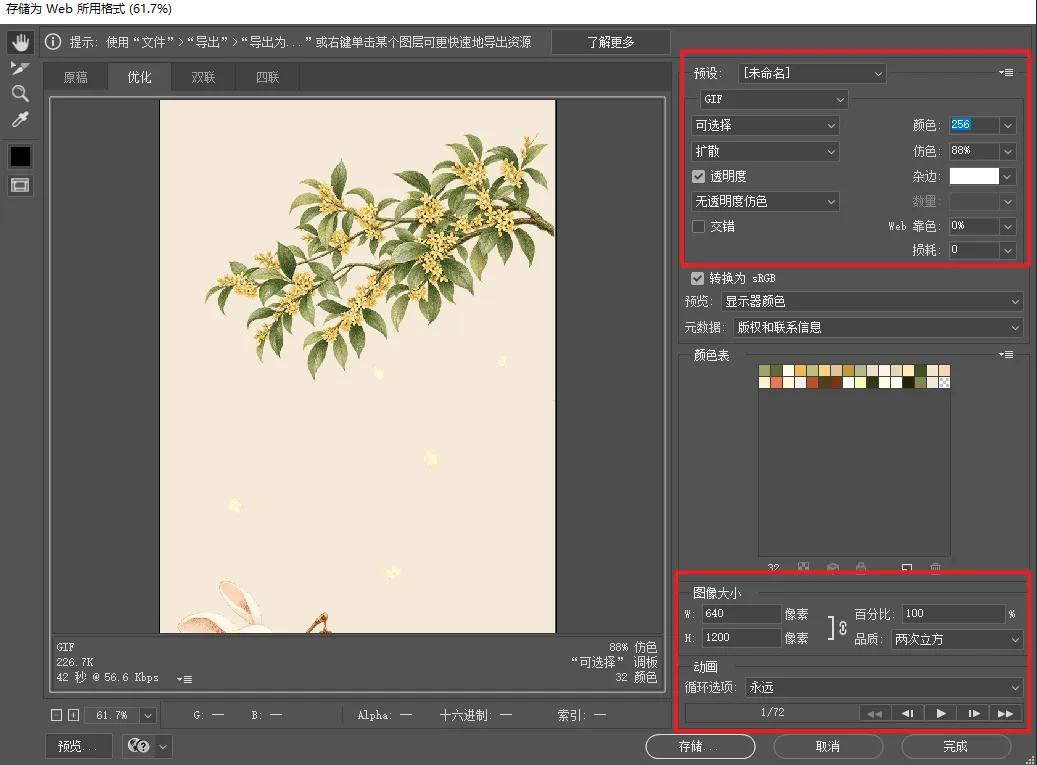This screenshot has height=765, width=1037.
Task: Go to next animation frame
Action: coord(974,713)
